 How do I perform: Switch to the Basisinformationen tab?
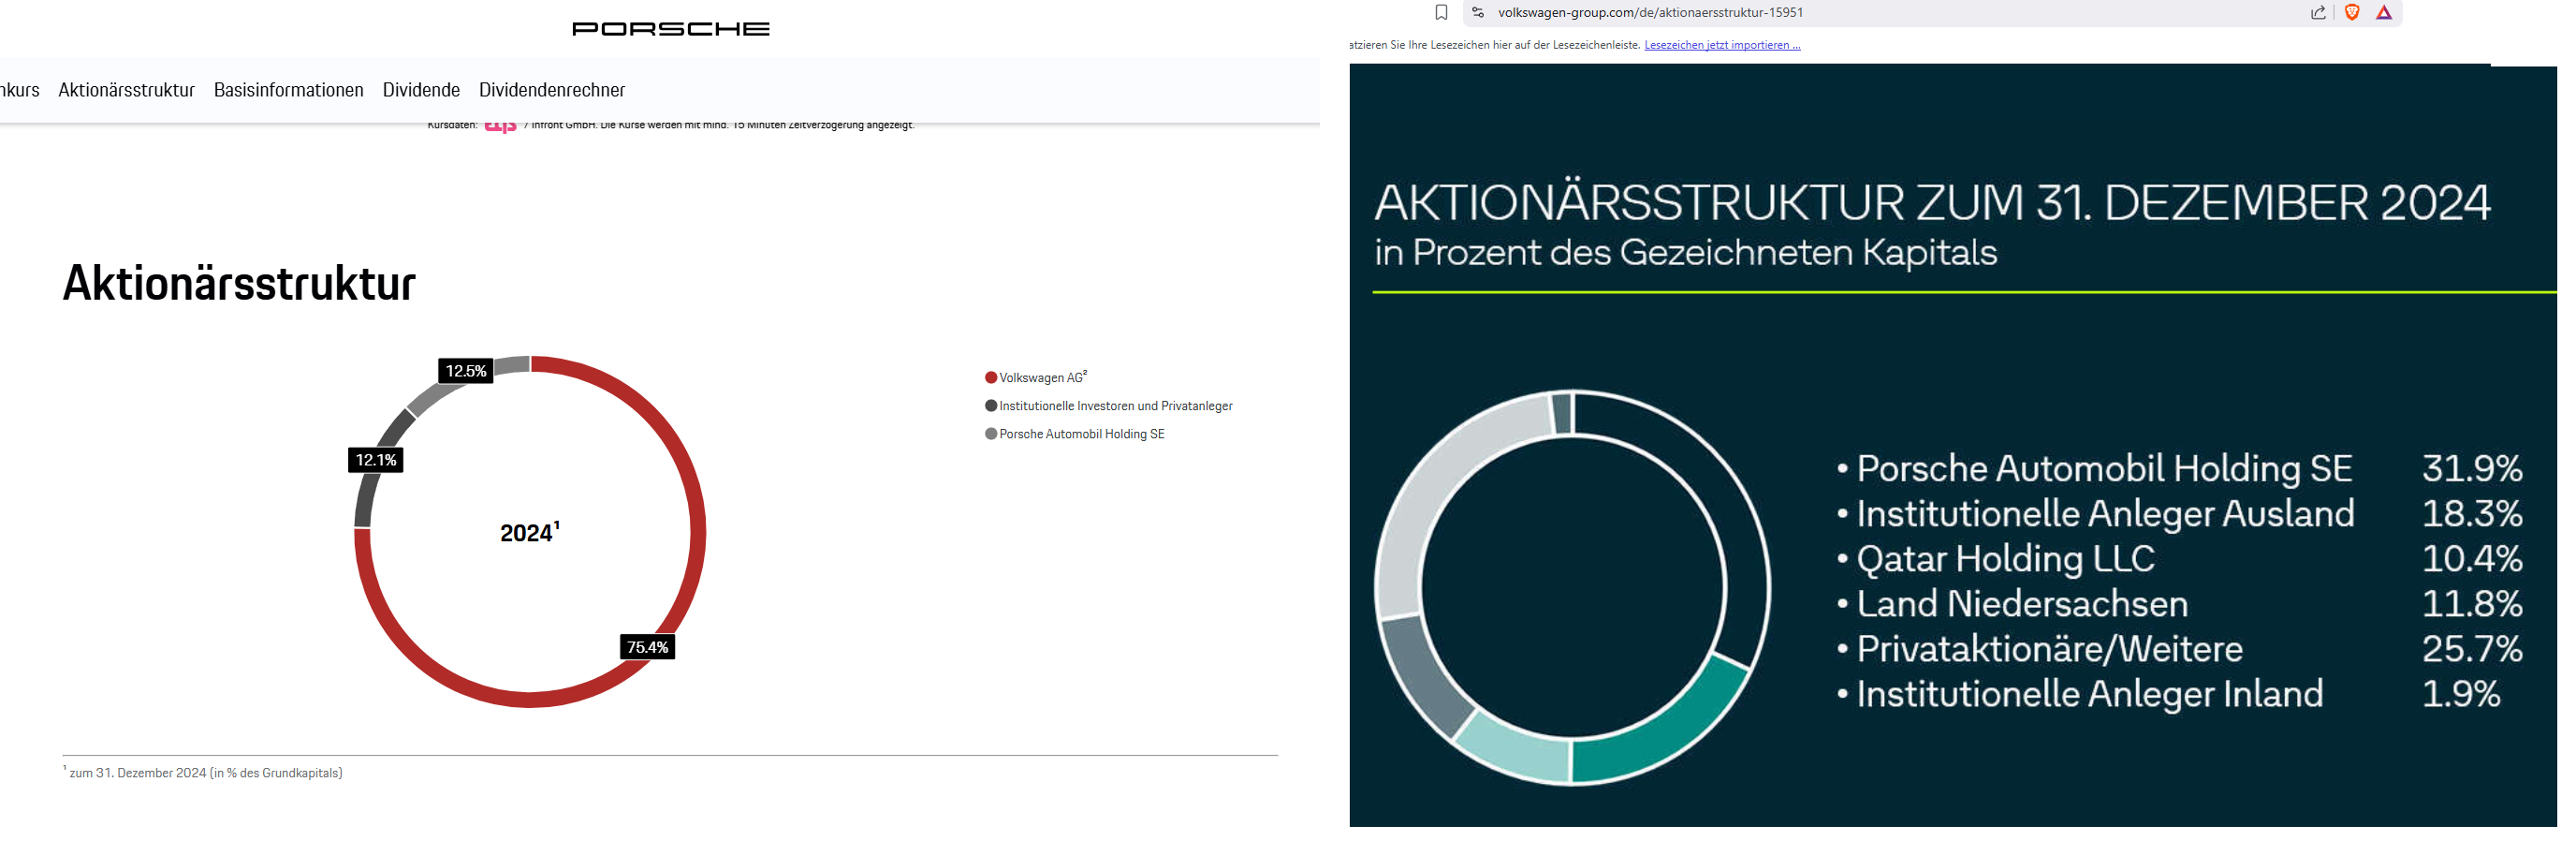pyautogui.click(x=288, y=90)
